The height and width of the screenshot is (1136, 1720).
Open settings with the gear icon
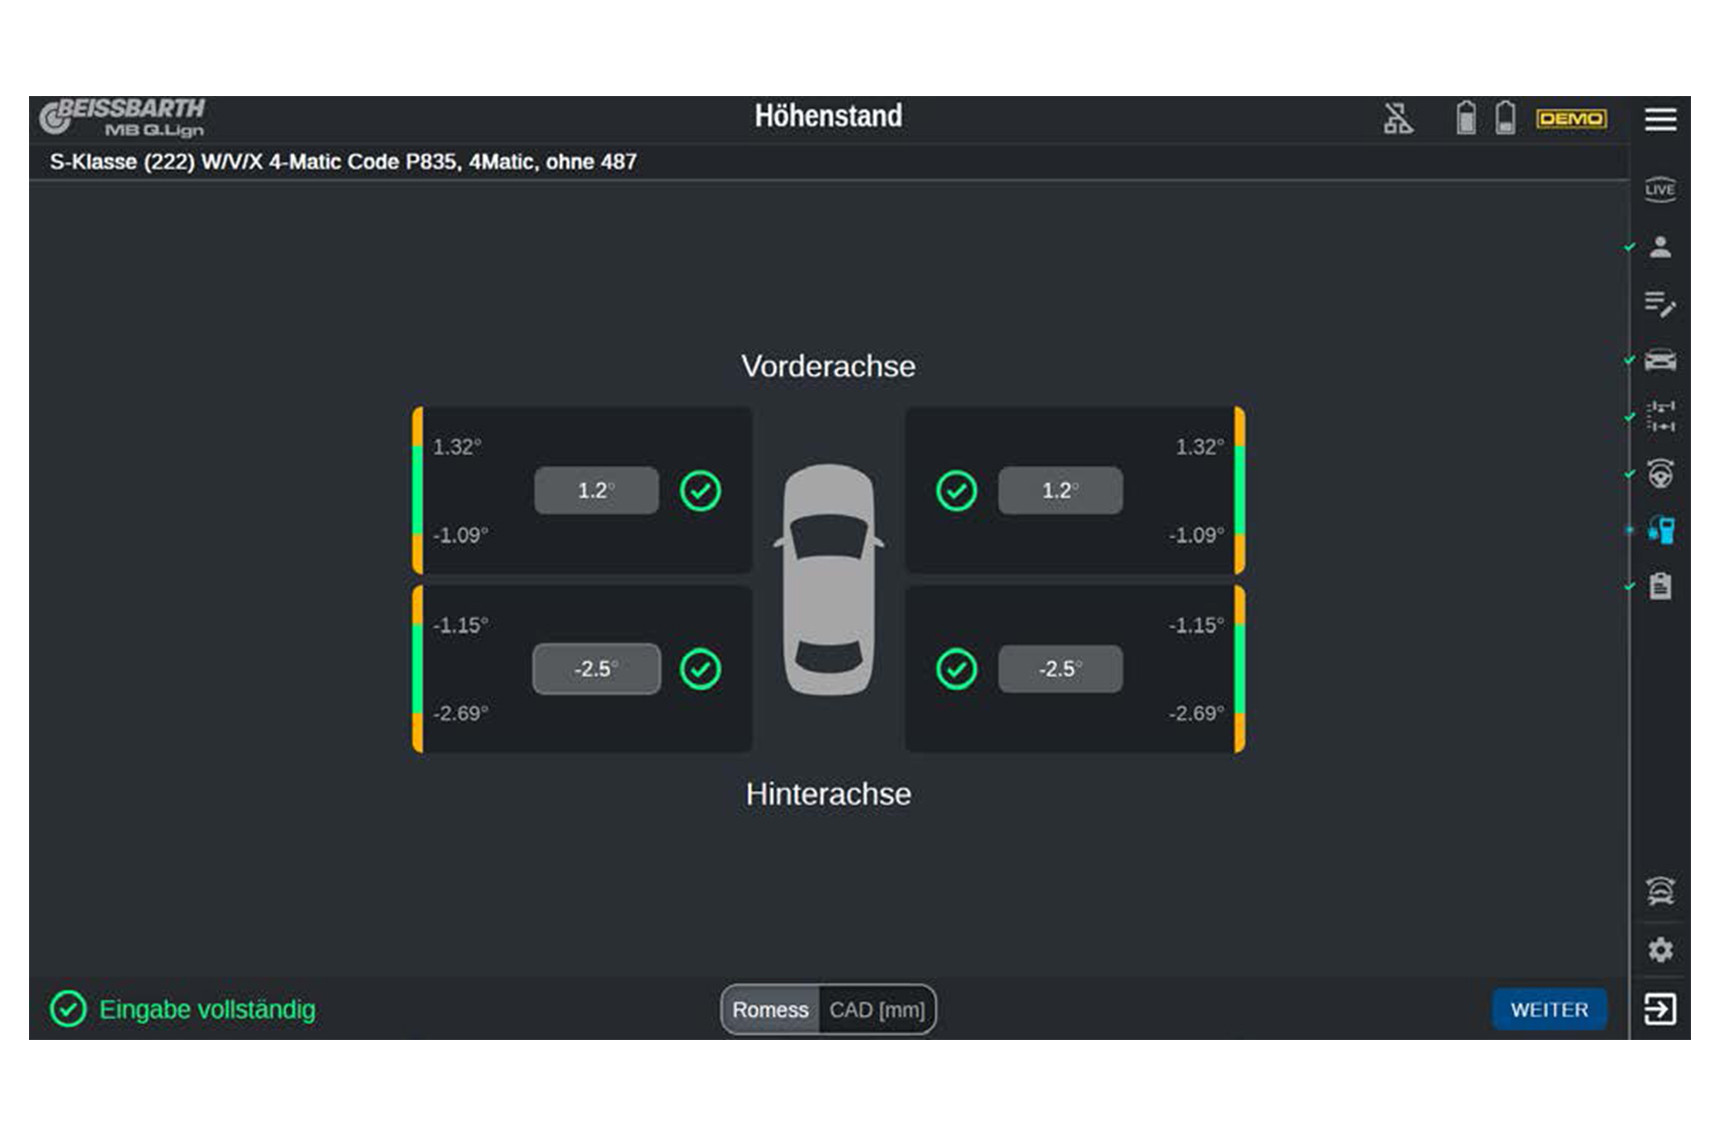(x=1660, y=949)
